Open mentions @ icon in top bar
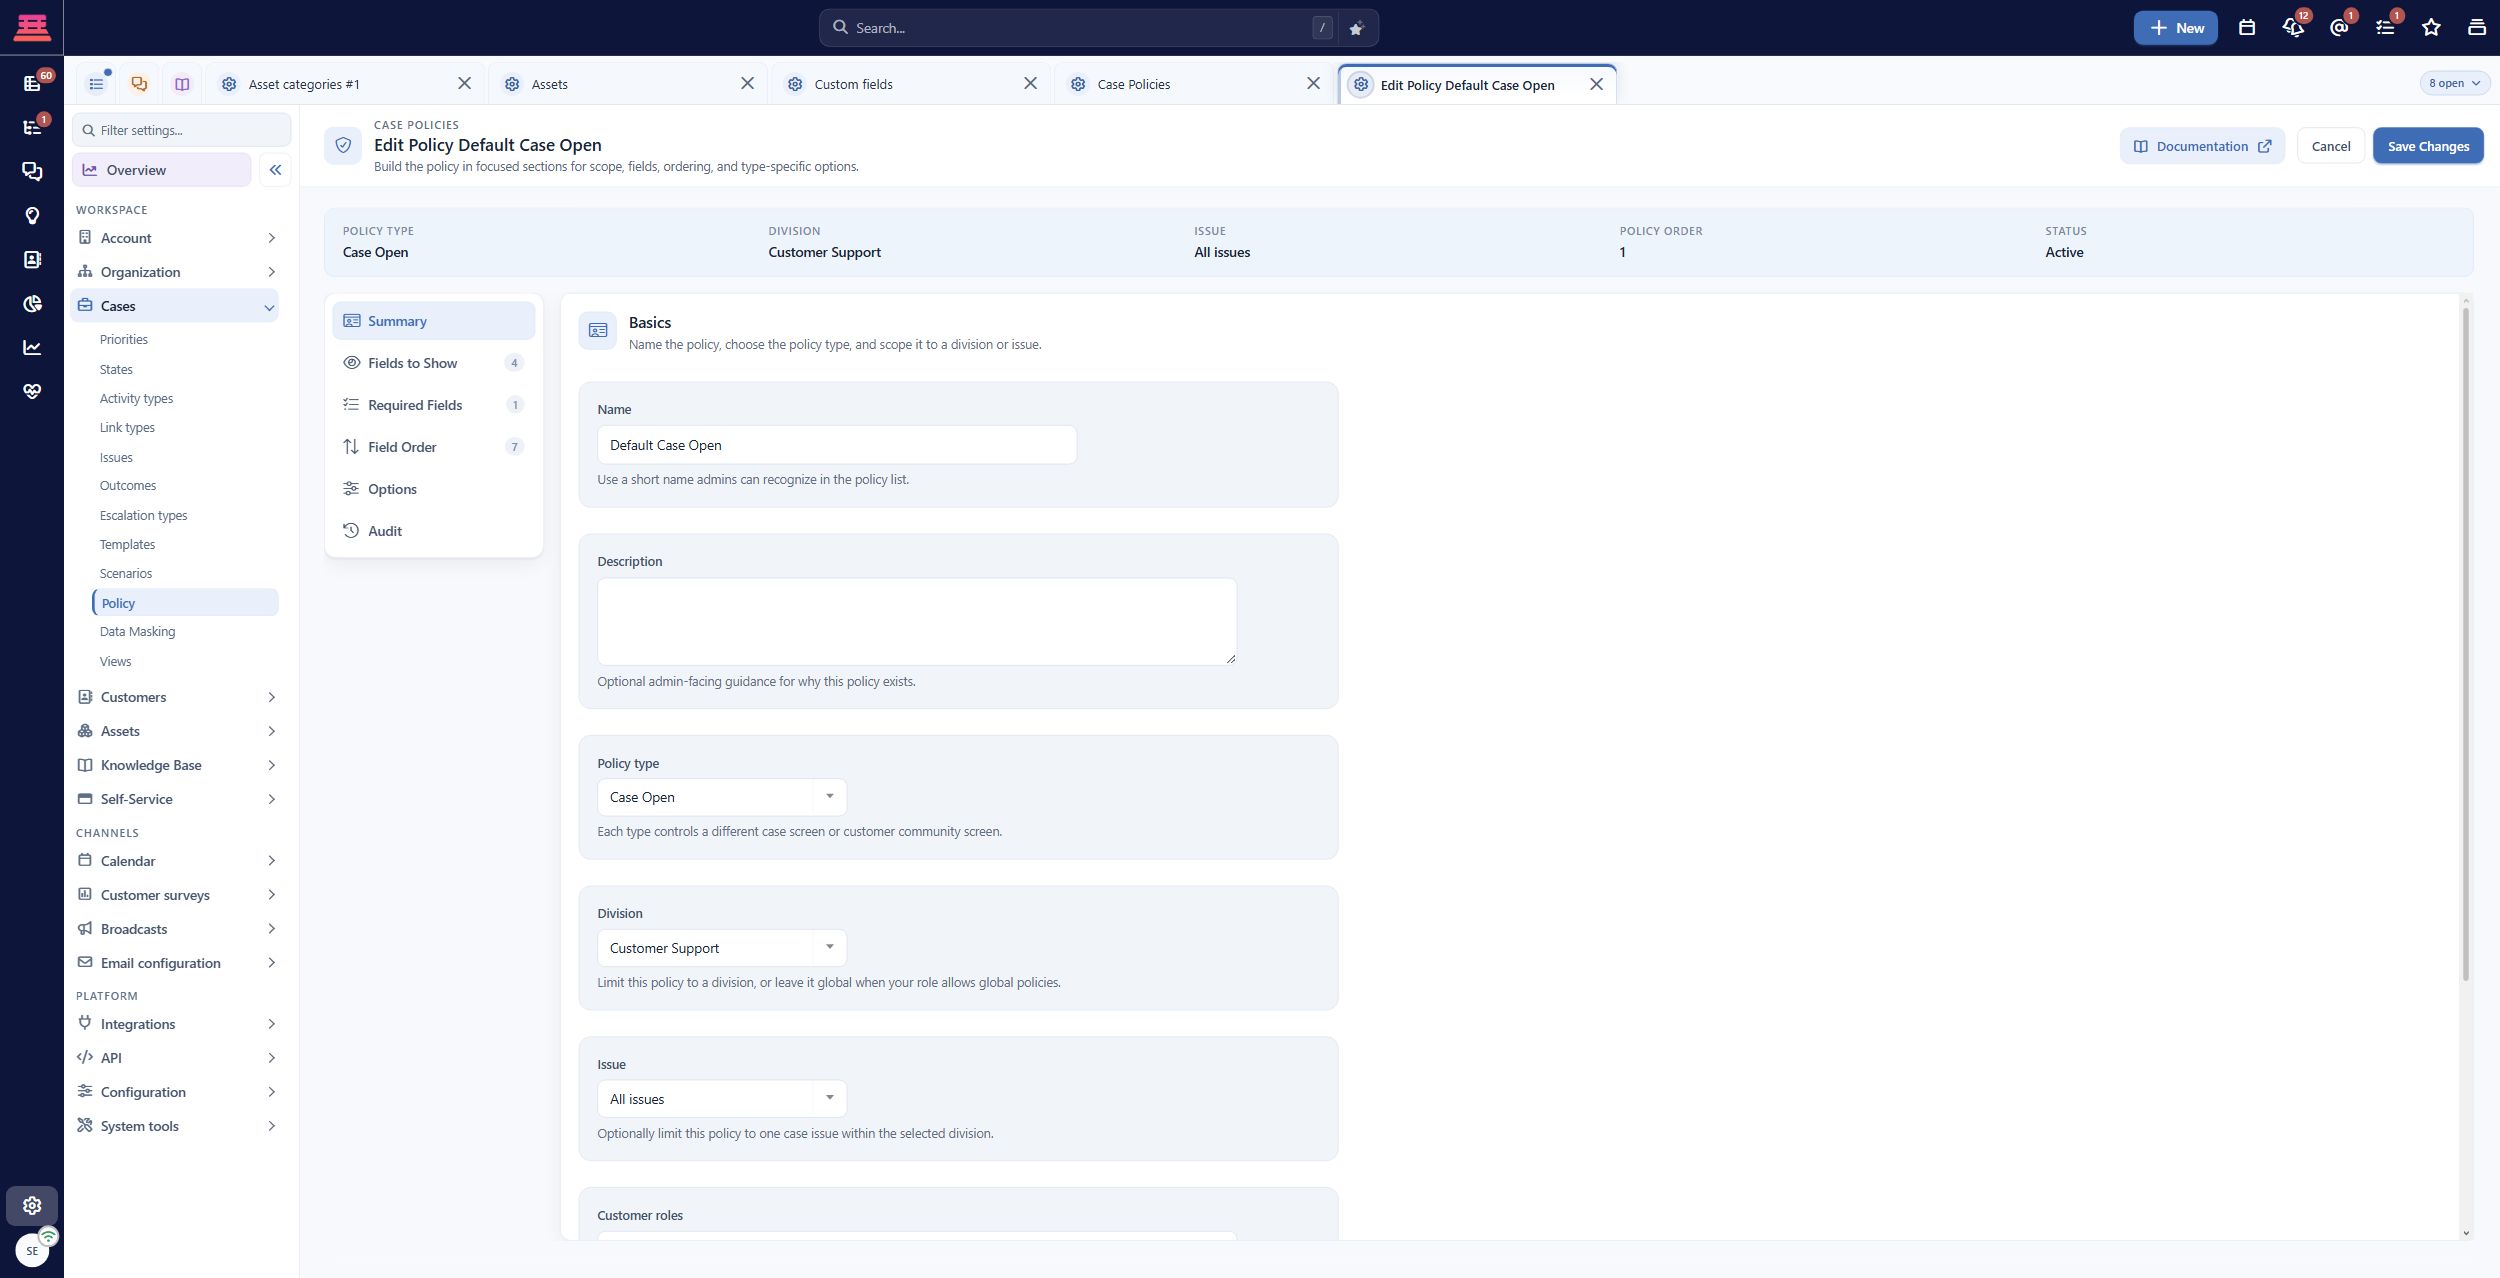 [x=2339, y=28]
